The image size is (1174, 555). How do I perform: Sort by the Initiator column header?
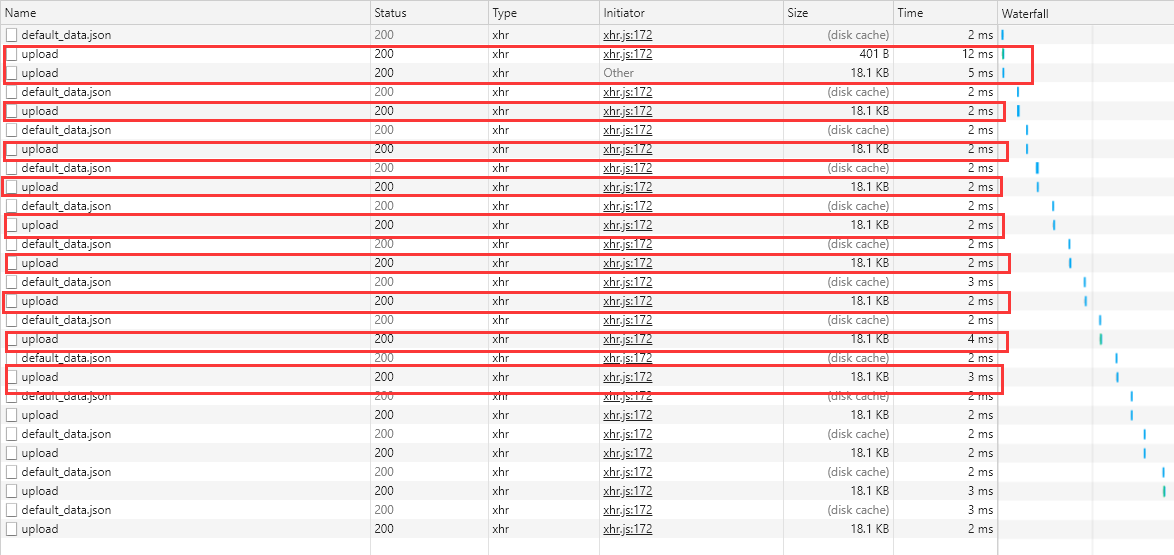(624, 13)
